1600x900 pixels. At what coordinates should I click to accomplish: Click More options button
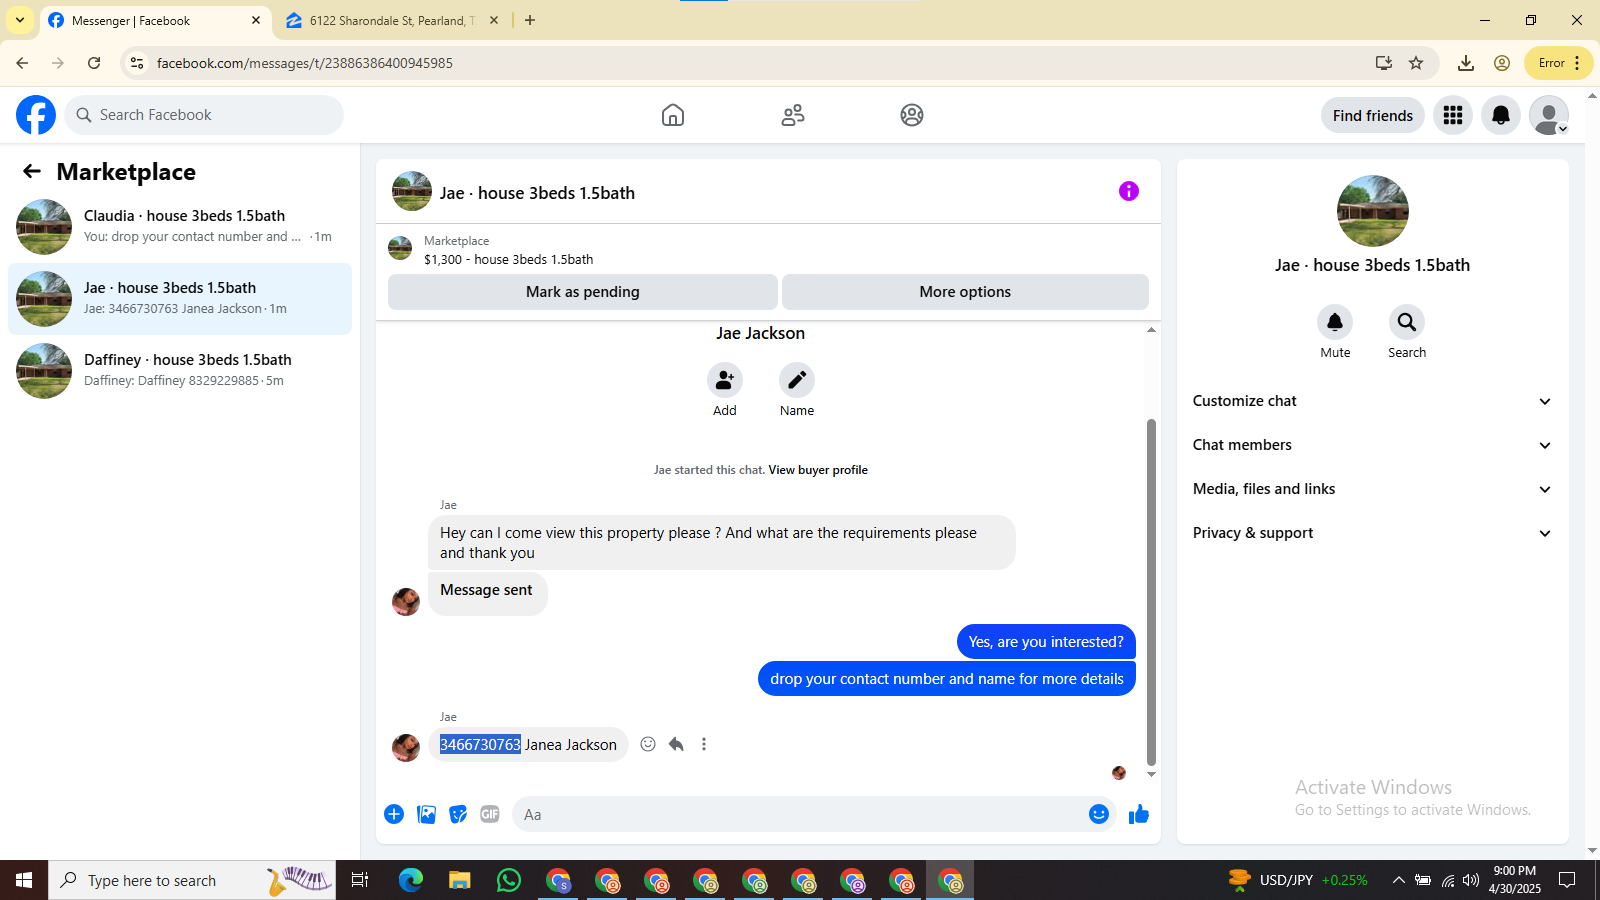(x=965, y=292)
